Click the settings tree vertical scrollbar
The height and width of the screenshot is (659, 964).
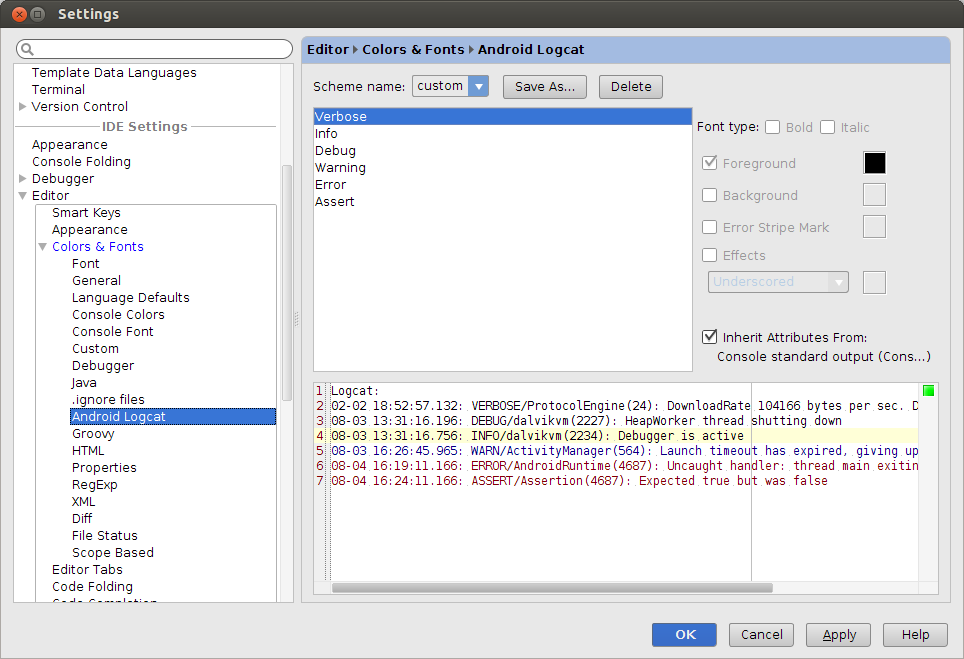286,283
